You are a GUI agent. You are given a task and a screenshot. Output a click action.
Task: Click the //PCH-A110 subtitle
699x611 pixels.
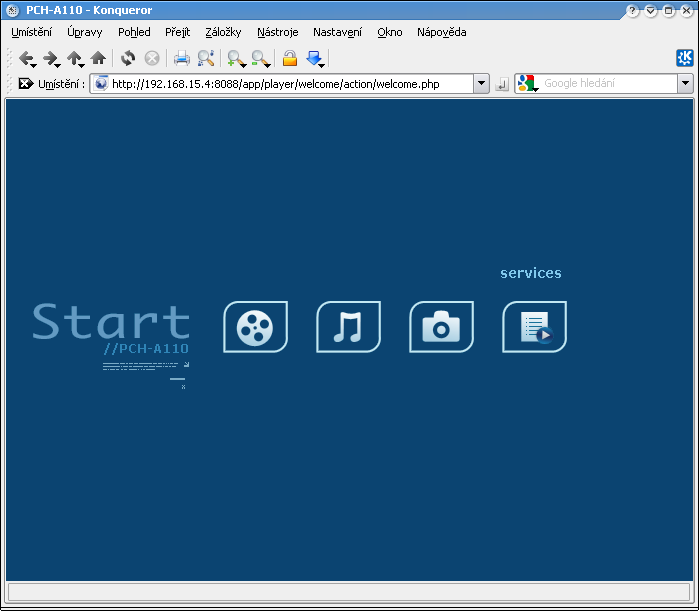146,349
